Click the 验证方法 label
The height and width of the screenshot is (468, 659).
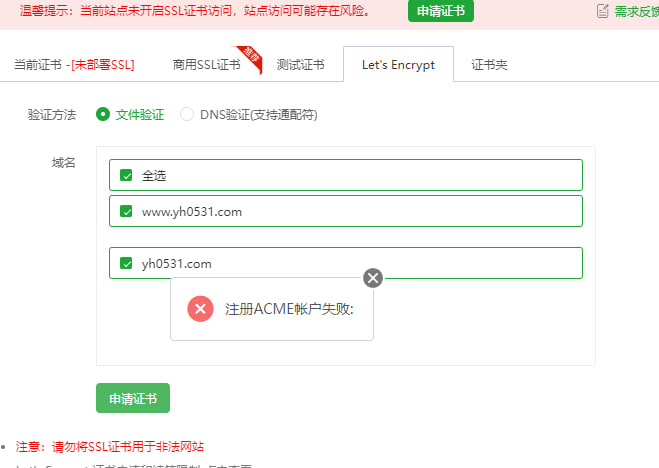[52, 115]
